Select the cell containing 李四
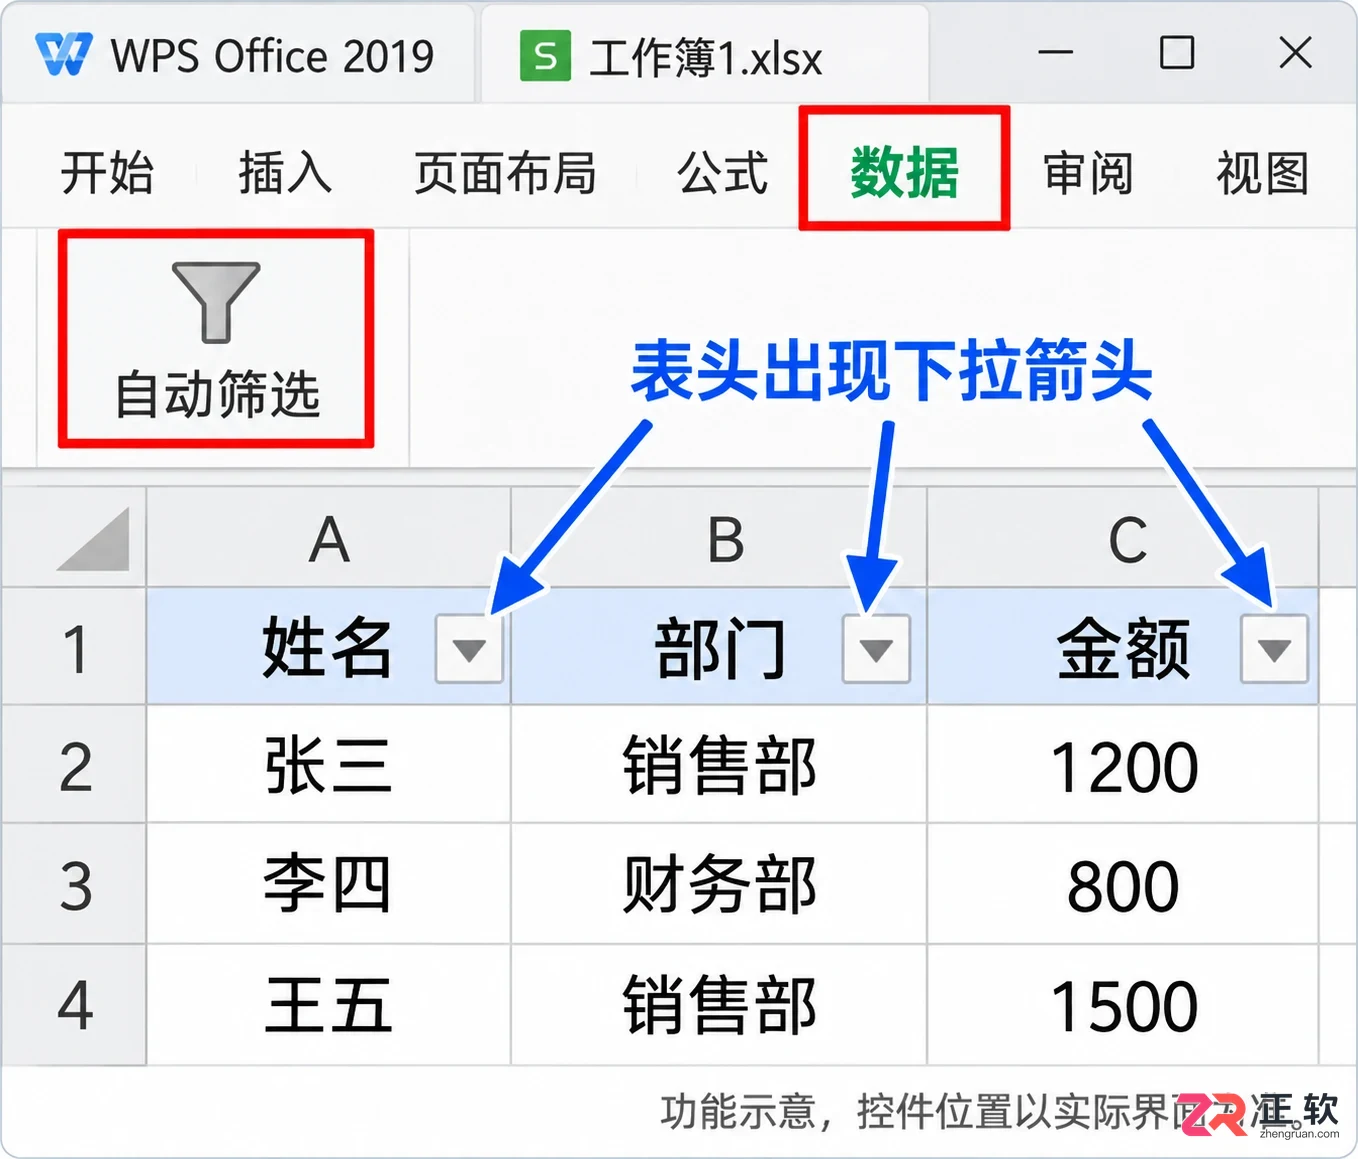Image resolution: width=1358 pixels, height=1159 pixels. point(329,885)
